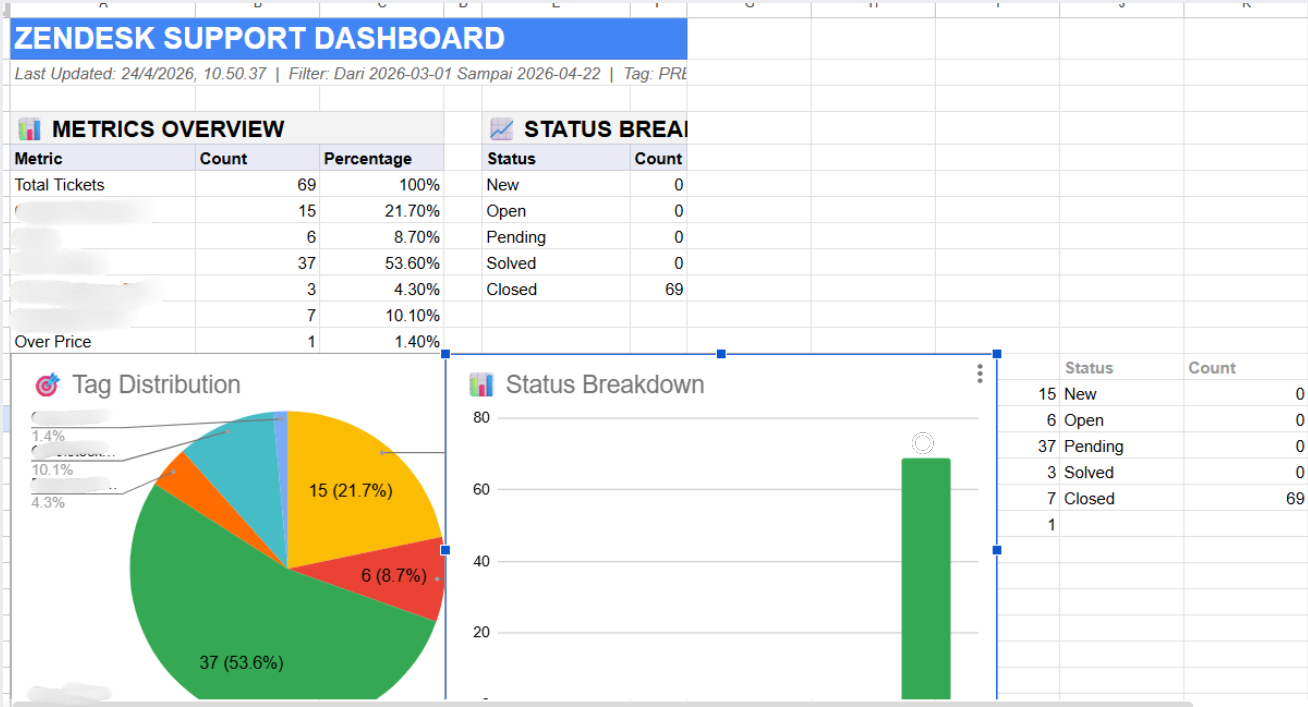Viewport: 1308px width, 707px height.
Task: Click the bar chart emoji beside METRICS OVERVIEW
Action: pos(29,129)
